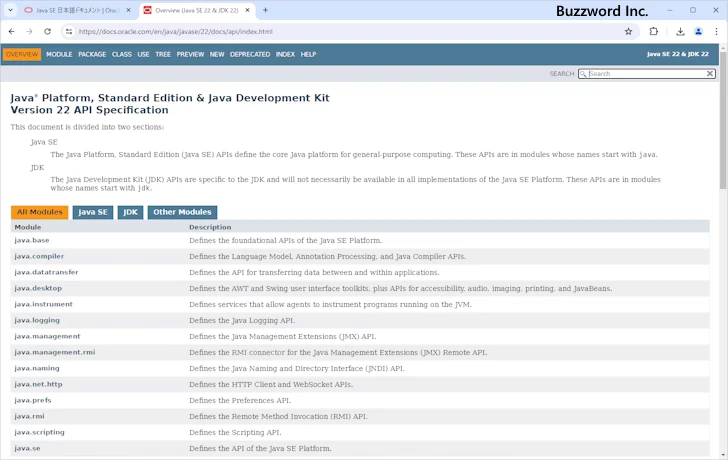The height and width of the screenshot is (460, 728).
Task: Open the browser downloads panel
Action: [680, 32]
